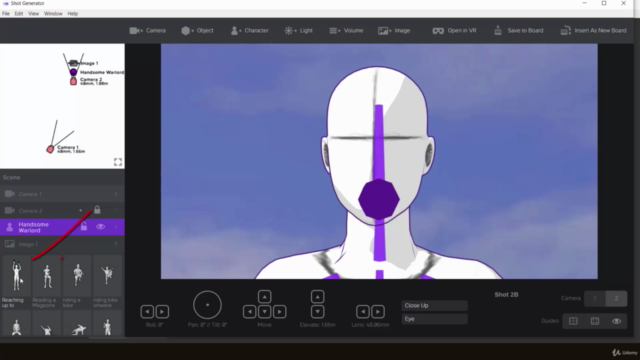
Task: Click Save to Board
Action: [x=518, y=31]
